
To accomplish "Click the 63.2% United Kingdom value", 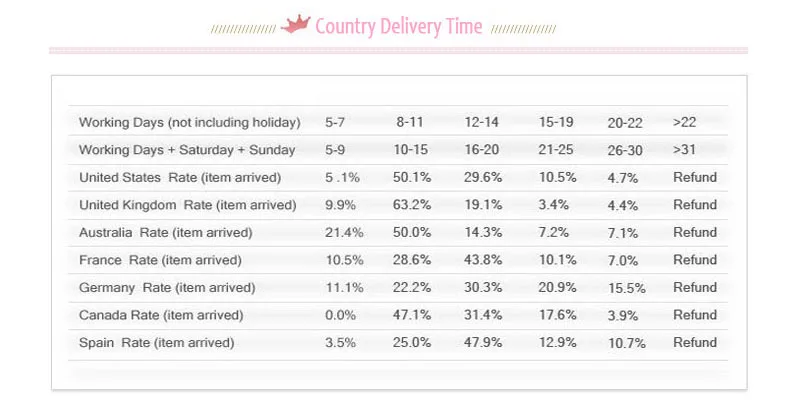I will tap(412, 205).
